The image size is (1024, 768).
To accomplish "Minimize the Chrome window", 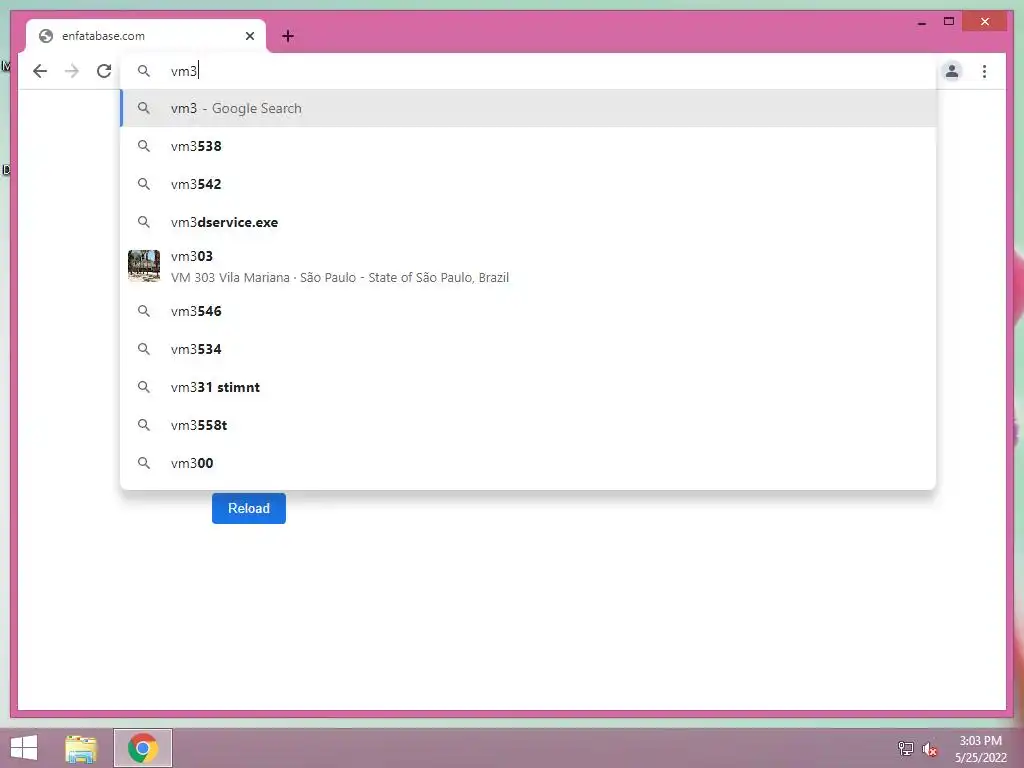I will (x=921, y=22).
